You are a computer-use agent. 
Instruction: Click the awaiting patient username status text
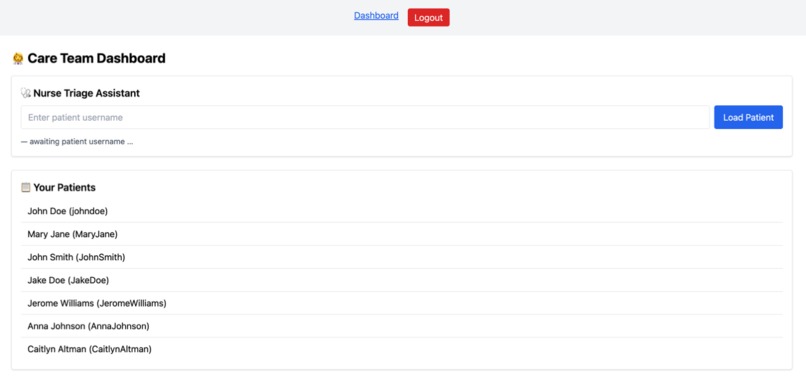coord(77,141)
